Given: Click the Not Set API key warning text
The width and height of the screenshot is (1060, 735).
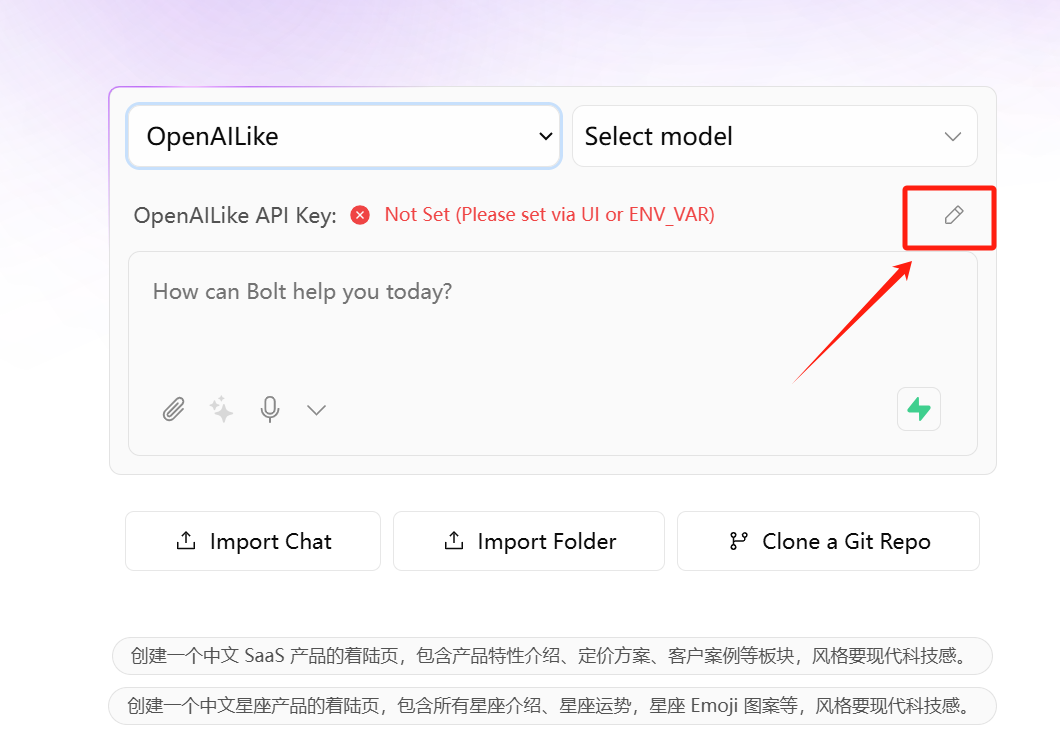Looking at the screenshot, I should [550, 214].
